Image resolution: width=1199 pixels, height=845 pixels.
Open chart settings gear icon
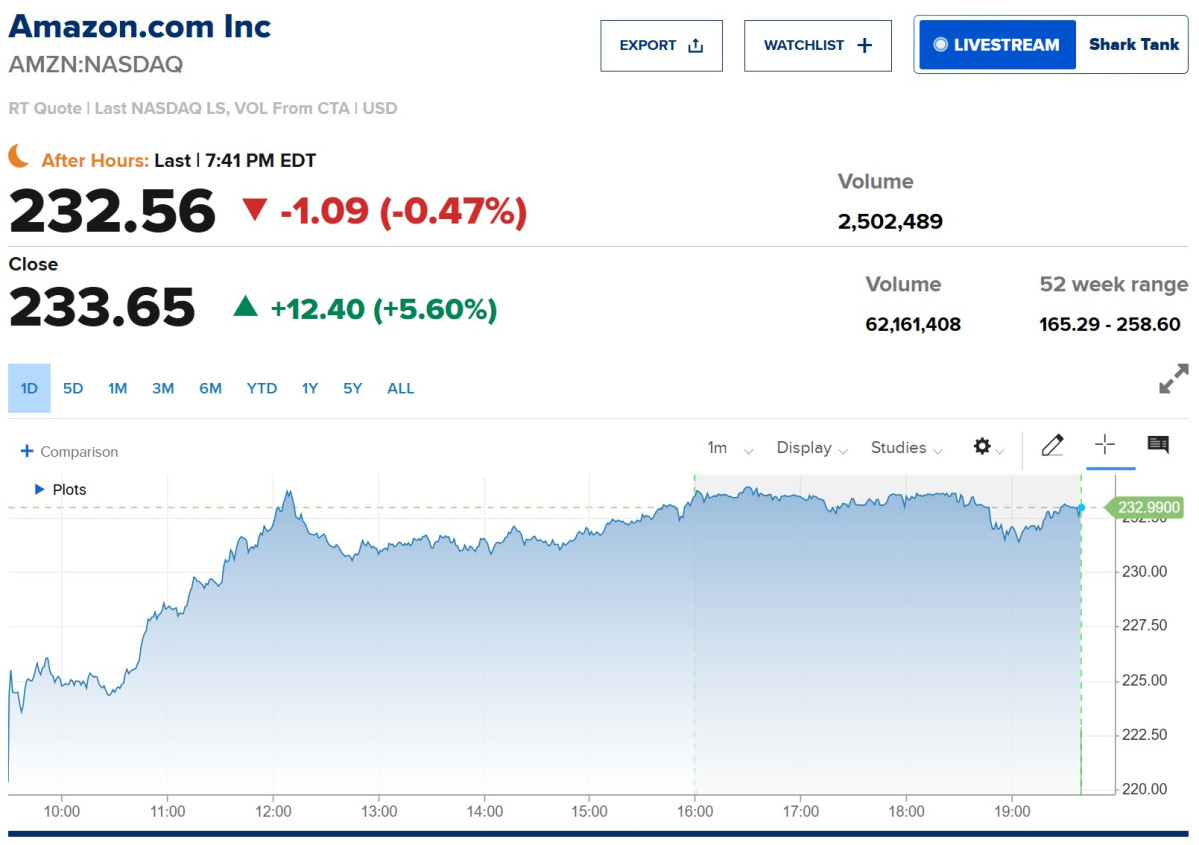pos(983,447)
